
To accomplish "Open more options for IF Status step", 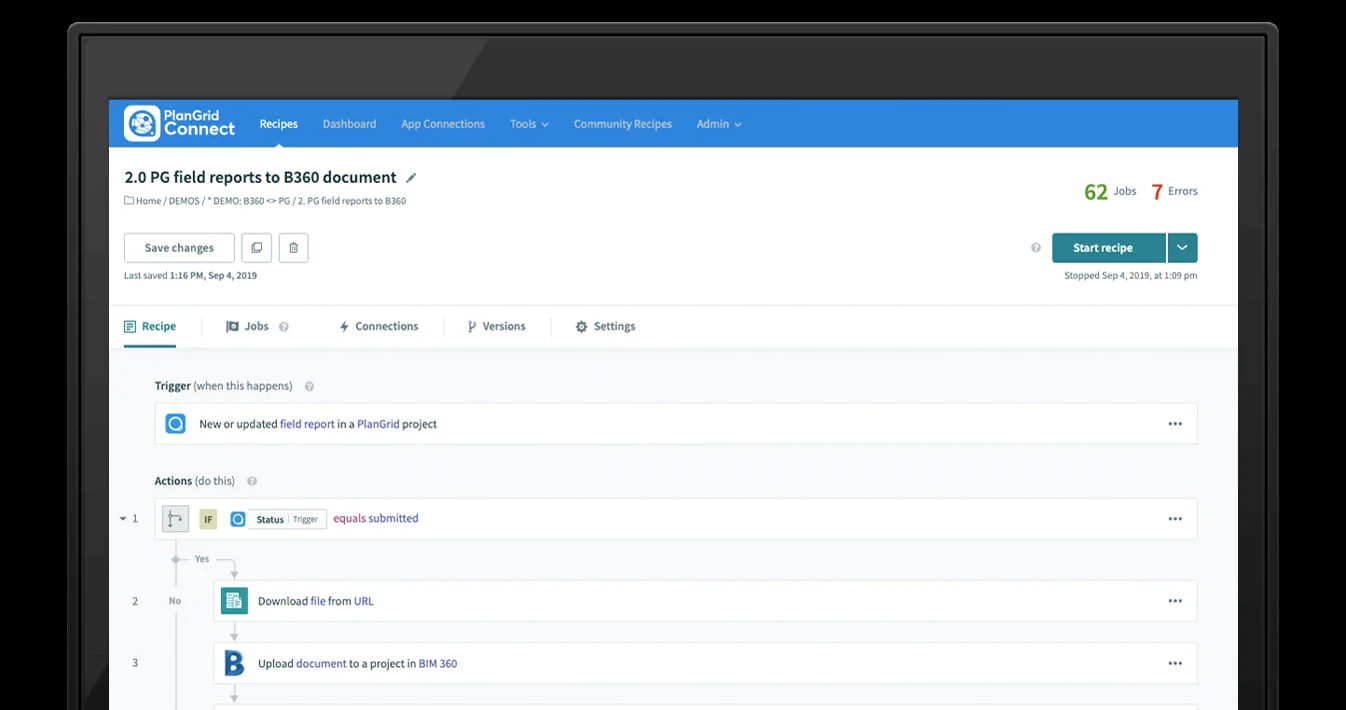I will 1175,519.
